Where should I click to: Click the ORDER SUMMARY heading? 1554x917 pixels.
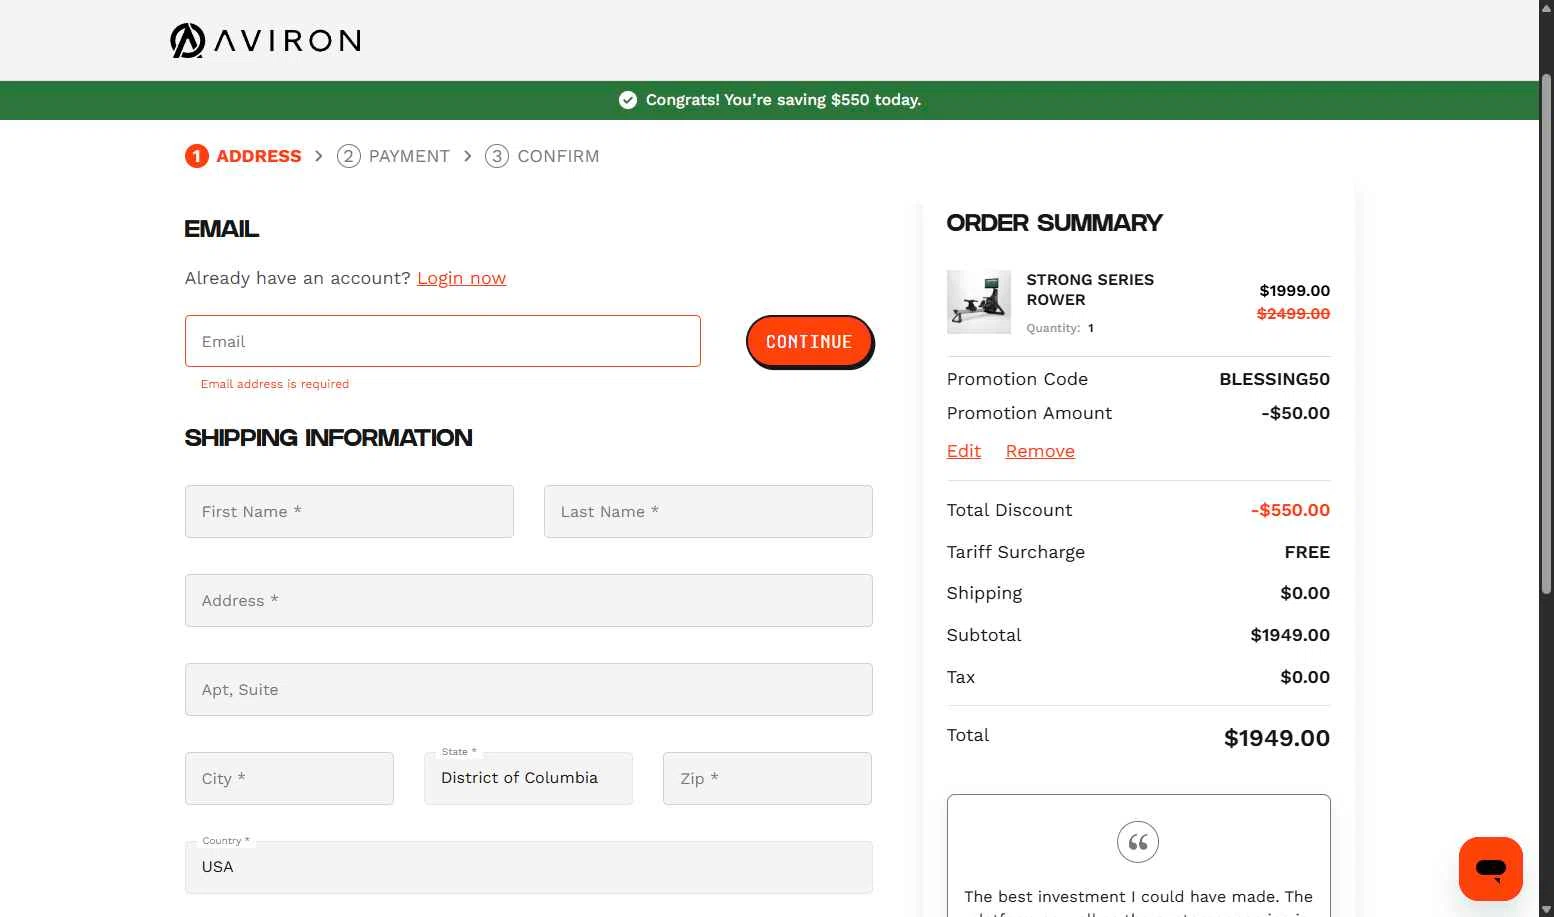[x=1054, y=223]
